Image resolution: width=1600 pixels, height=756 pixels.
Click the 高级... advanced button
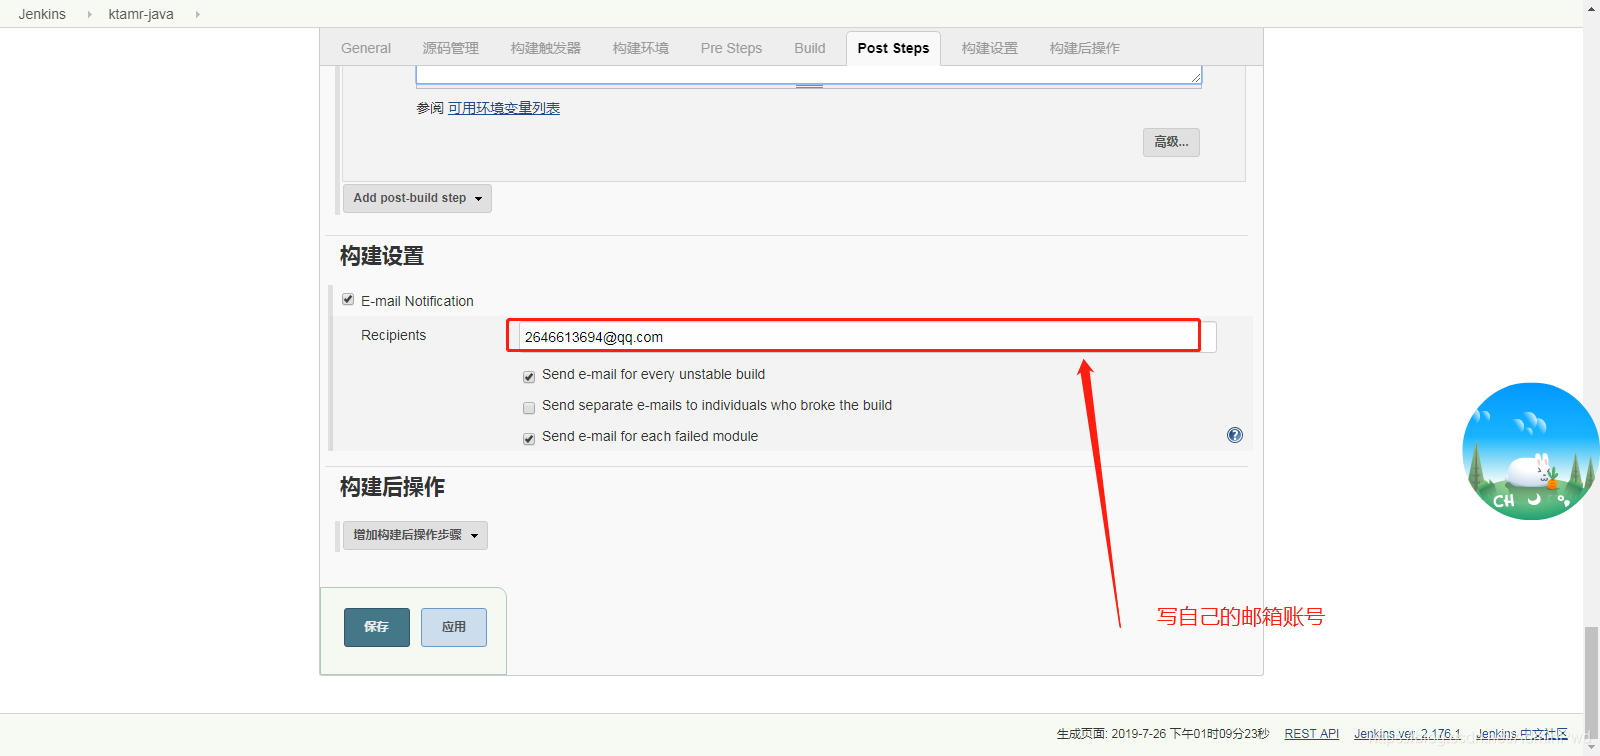click(x=1171, y=142)
